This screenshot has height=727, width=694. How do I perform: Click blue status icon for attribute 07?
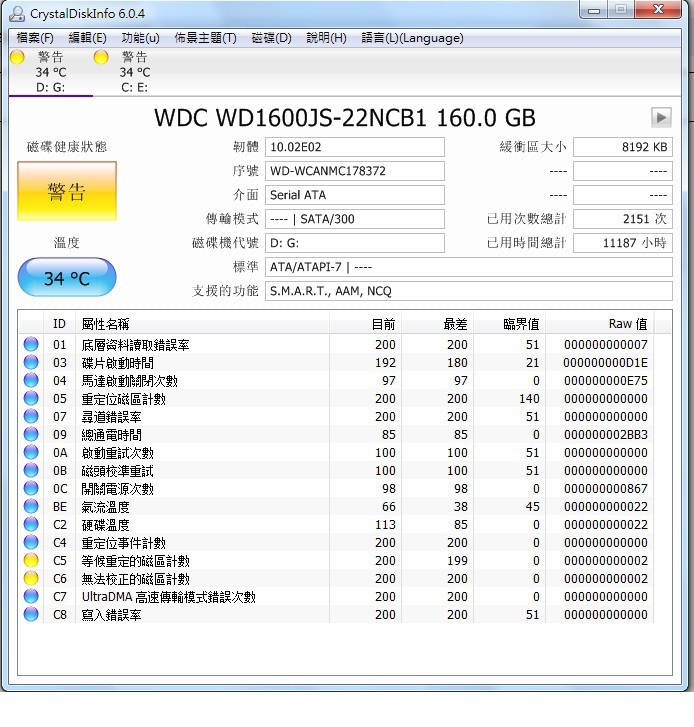31,416
